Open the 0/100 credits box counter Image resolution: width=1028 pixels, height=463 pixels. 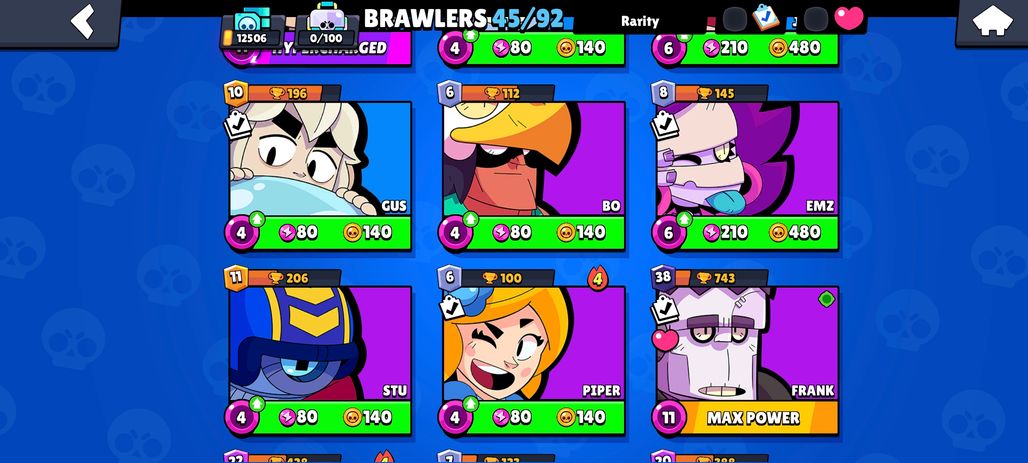pyautogui.click(x=327, y=29)
